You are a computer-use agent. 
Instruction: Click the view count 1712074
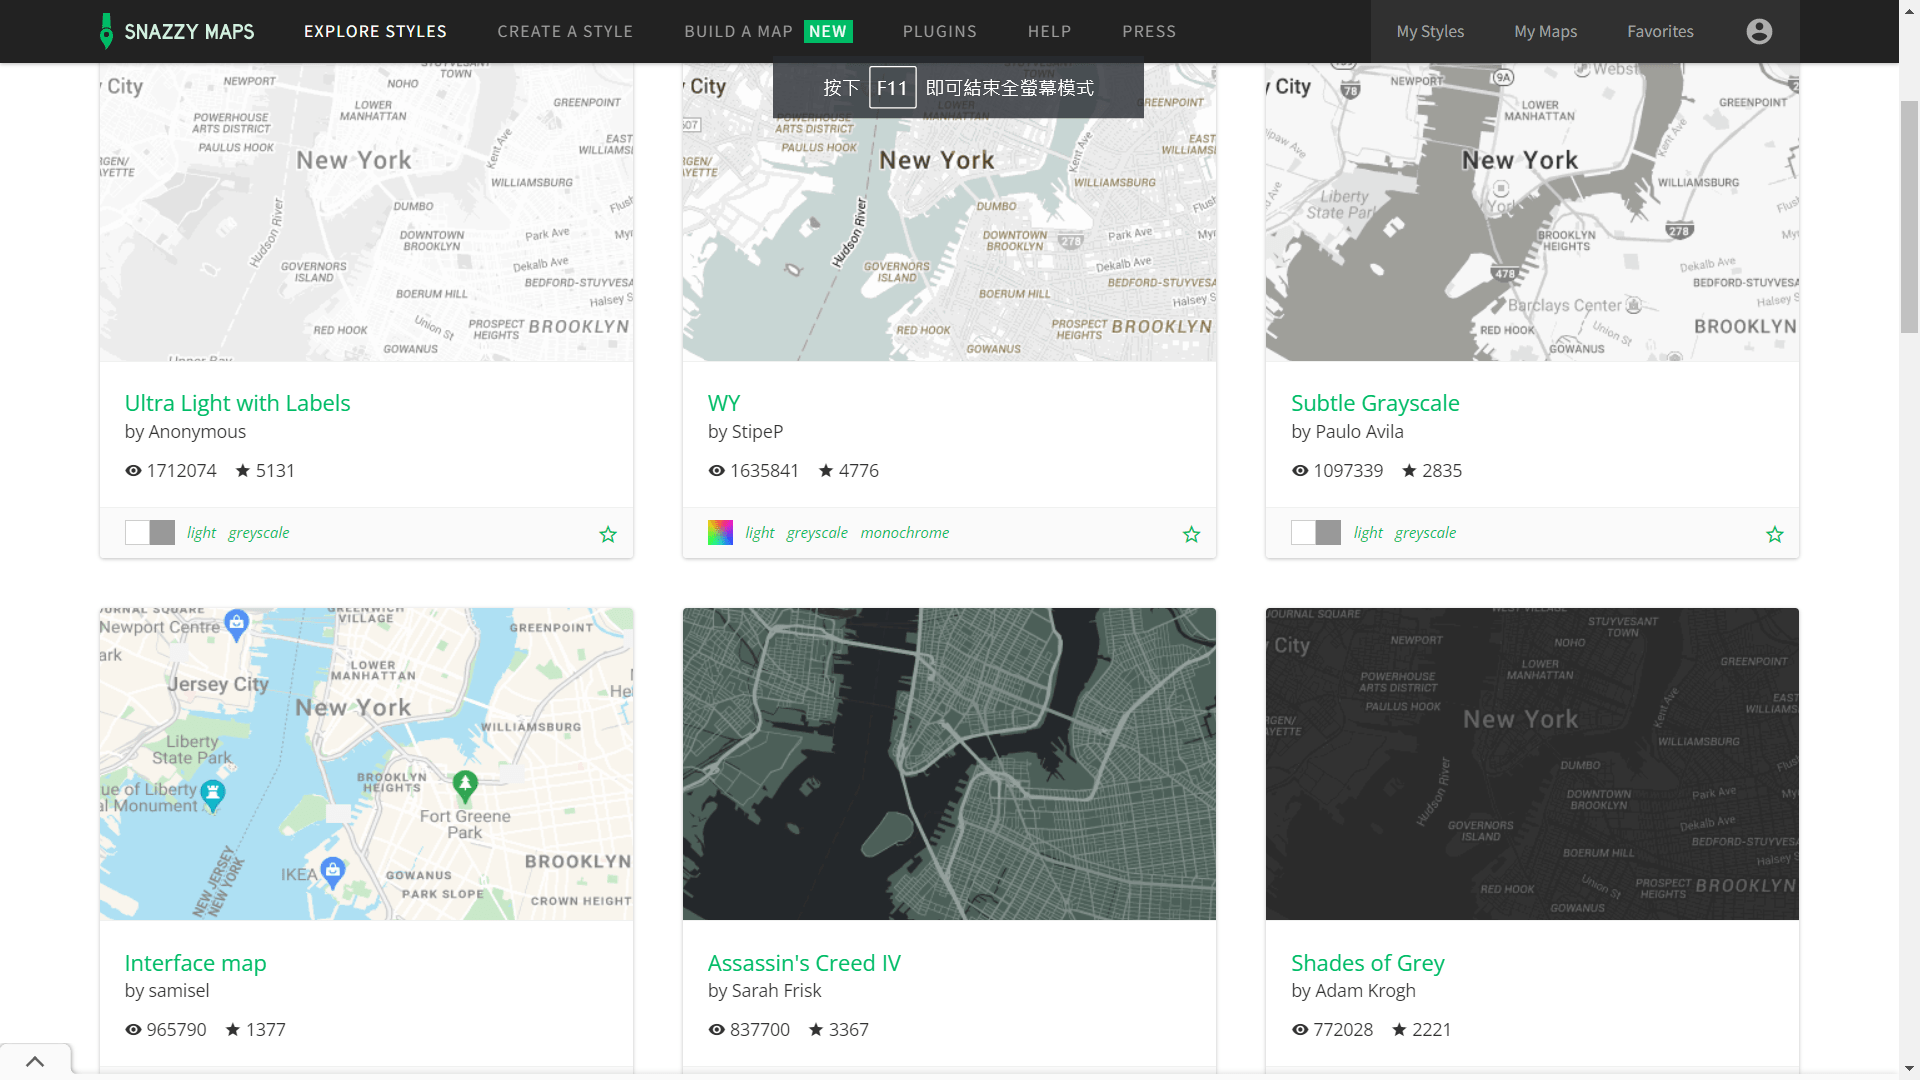[x=181, y=471]
